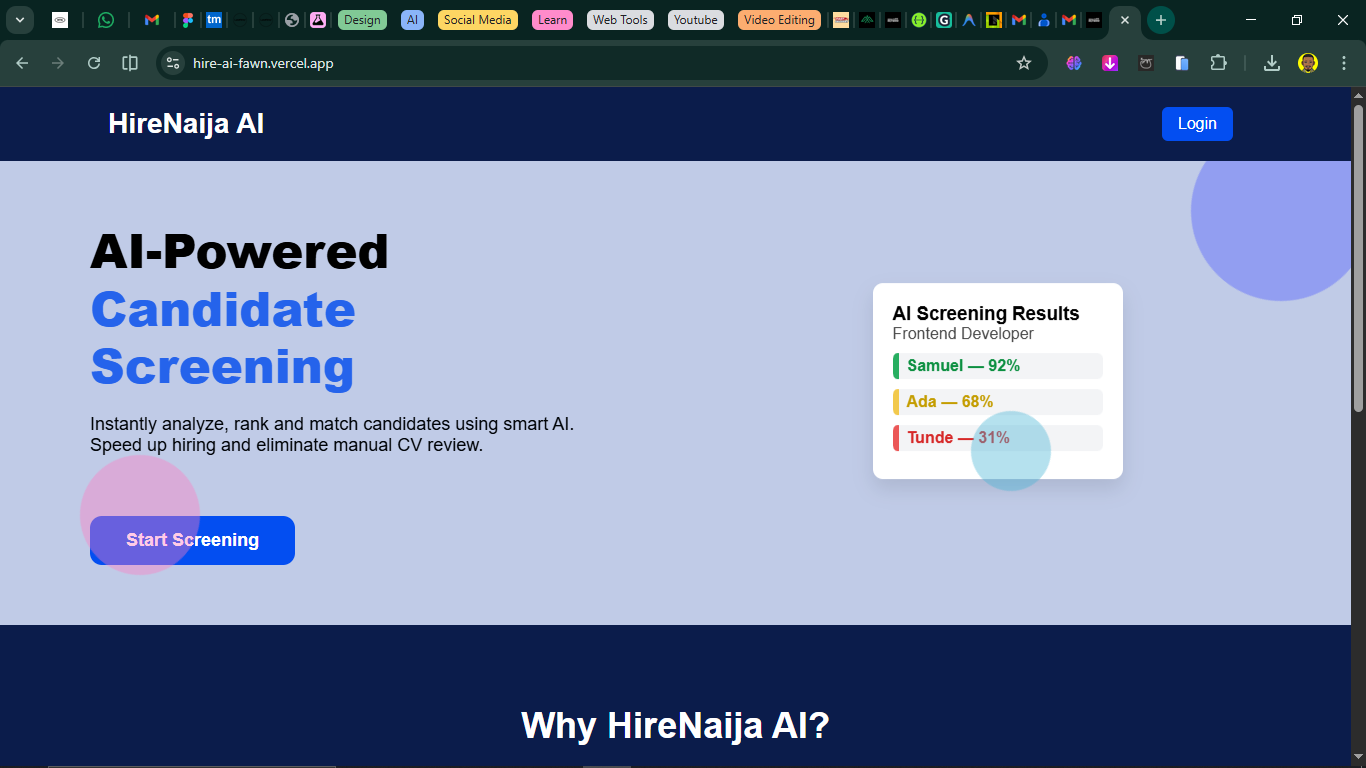Click the "AI Screening Results" card title
The image size is (1366, 768).
point(986,314)
